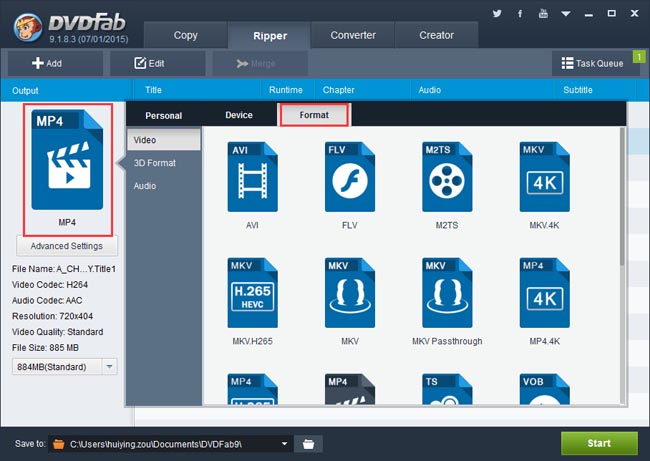
Task: Click the Audio Codec: AAC text
Action: (47, 301)
